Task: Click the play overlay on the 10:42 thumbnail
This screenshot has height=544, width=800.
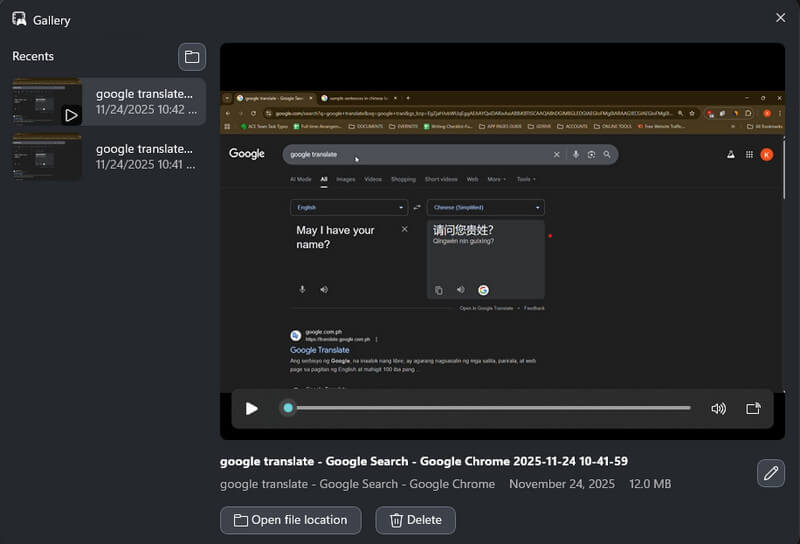Action: pos(71,115)
